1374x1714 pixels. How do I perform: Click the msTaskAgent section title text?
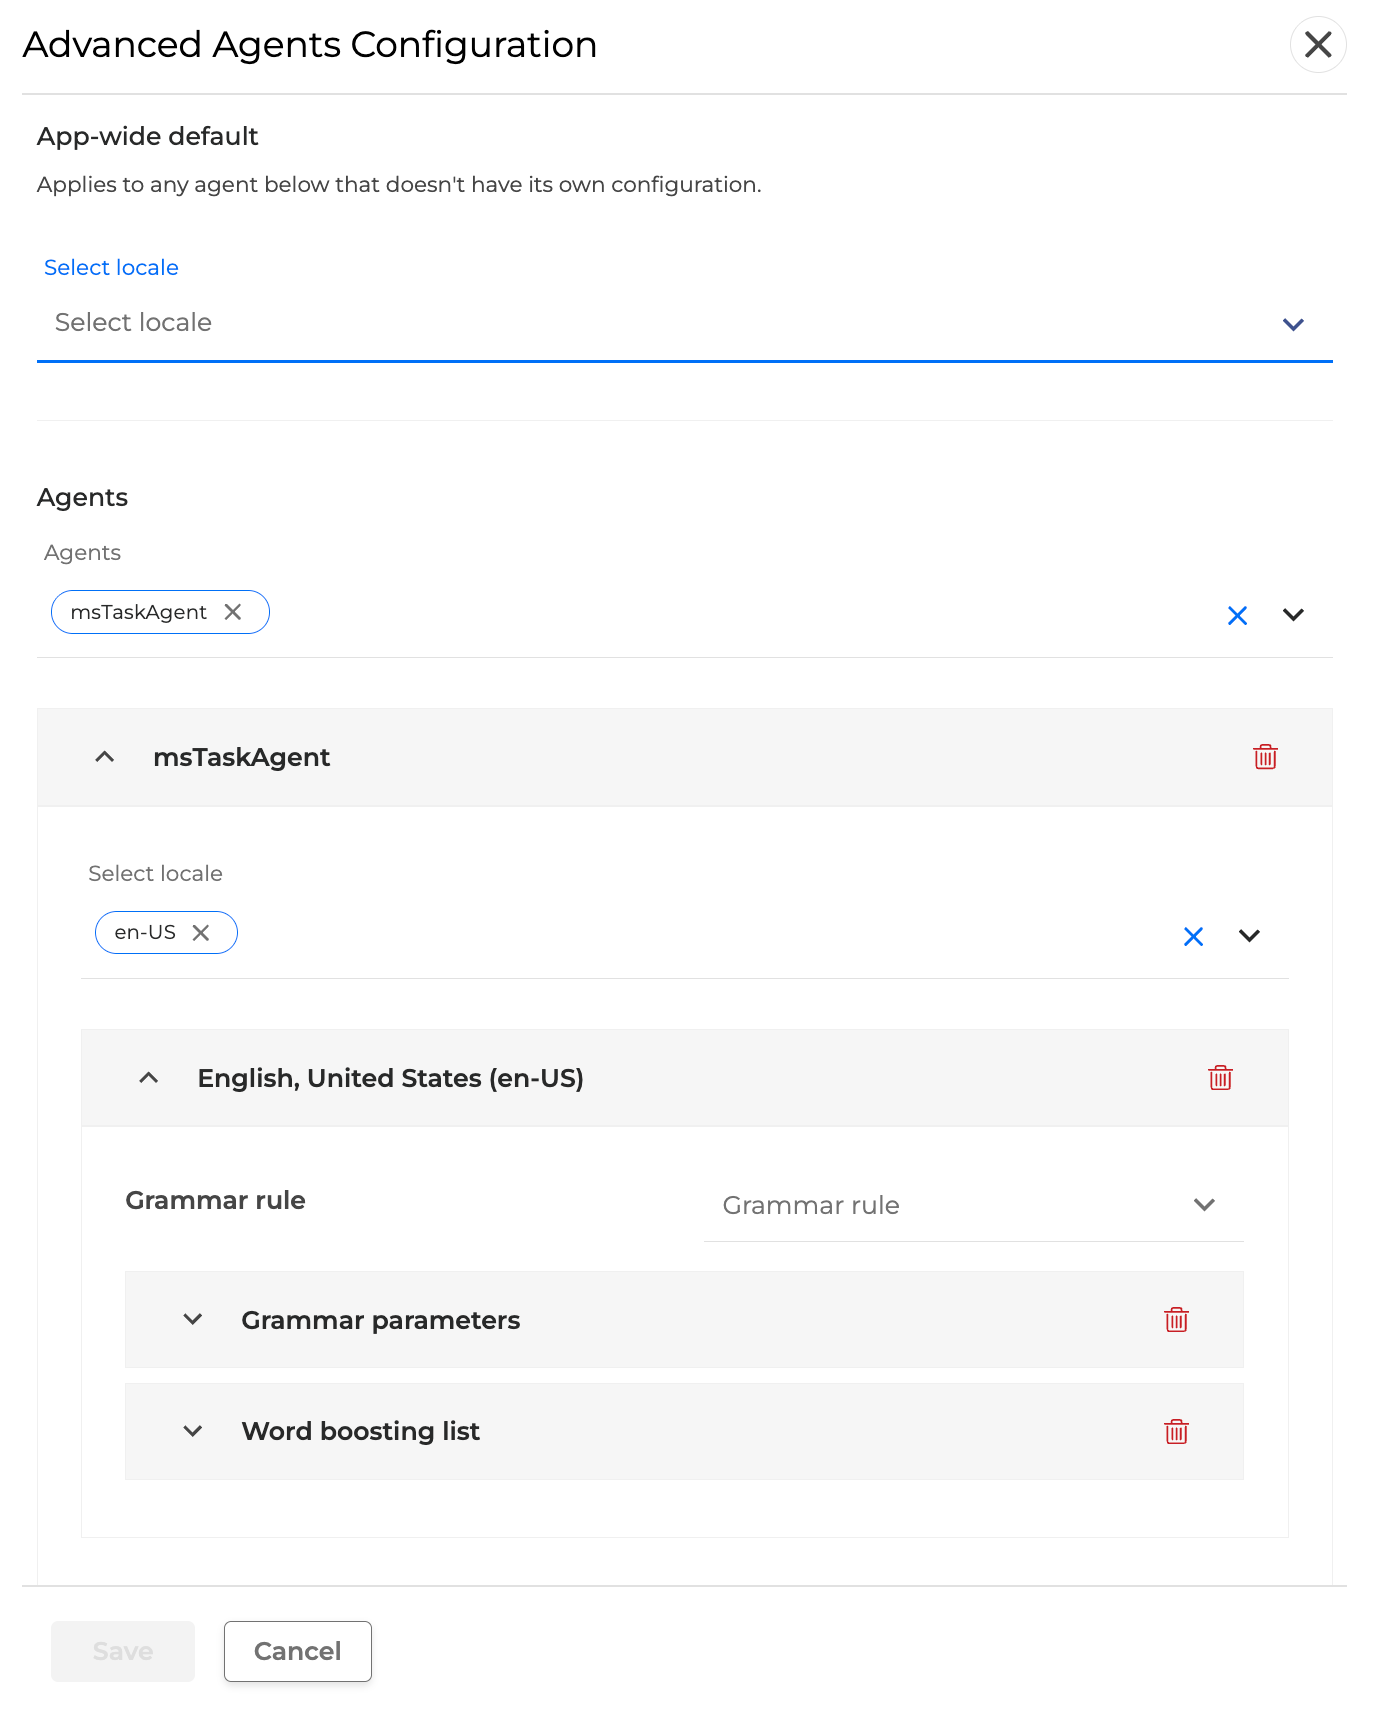point(241,758)
